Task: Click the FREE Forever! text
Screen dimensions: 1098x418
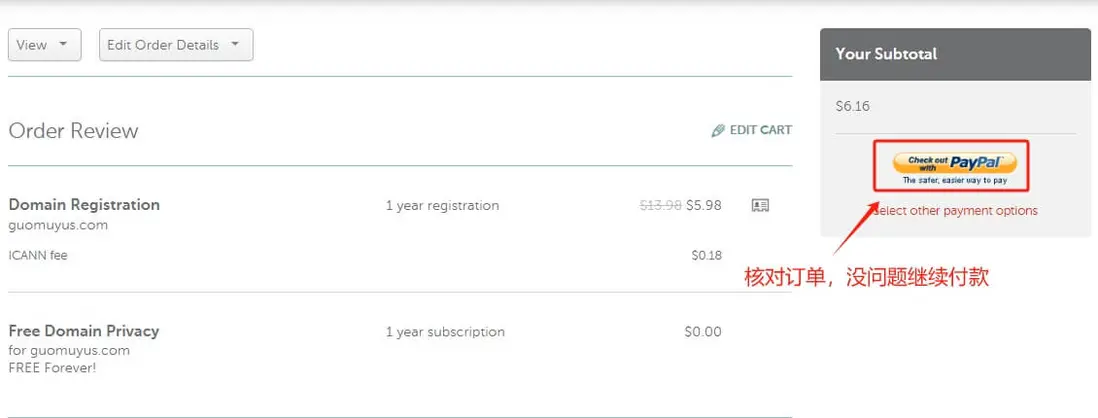Action: 52,367
